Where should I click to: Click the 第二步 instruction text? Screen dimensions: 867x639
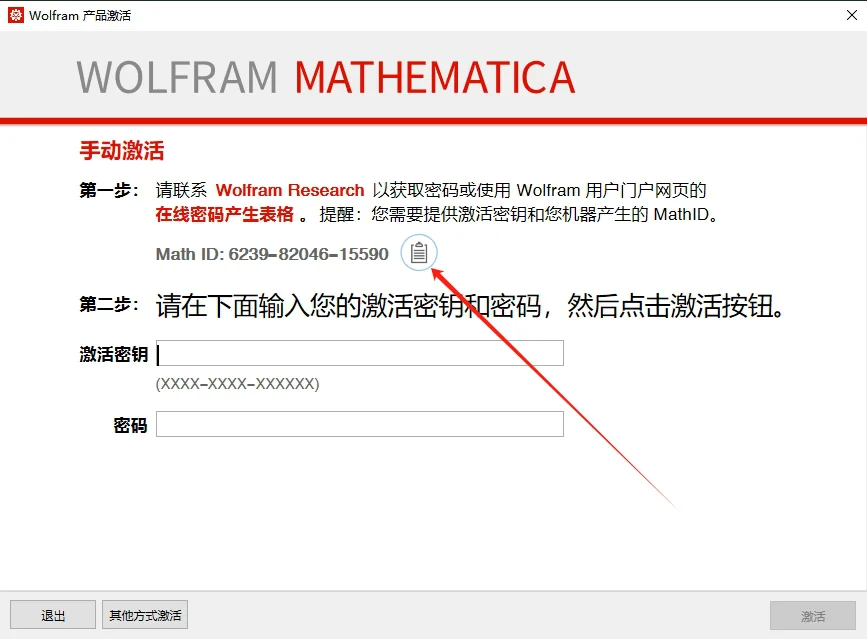(x=470, y=306)
